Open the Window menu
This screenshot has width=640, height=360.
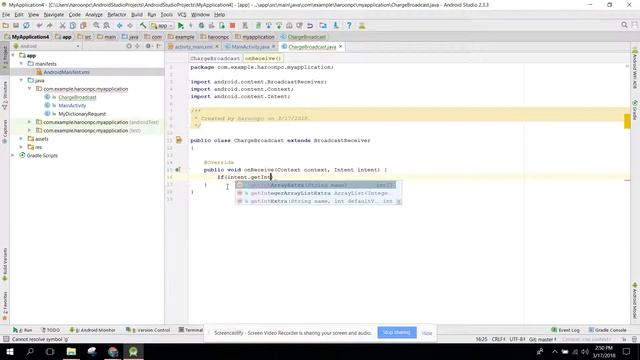[200, 15]
